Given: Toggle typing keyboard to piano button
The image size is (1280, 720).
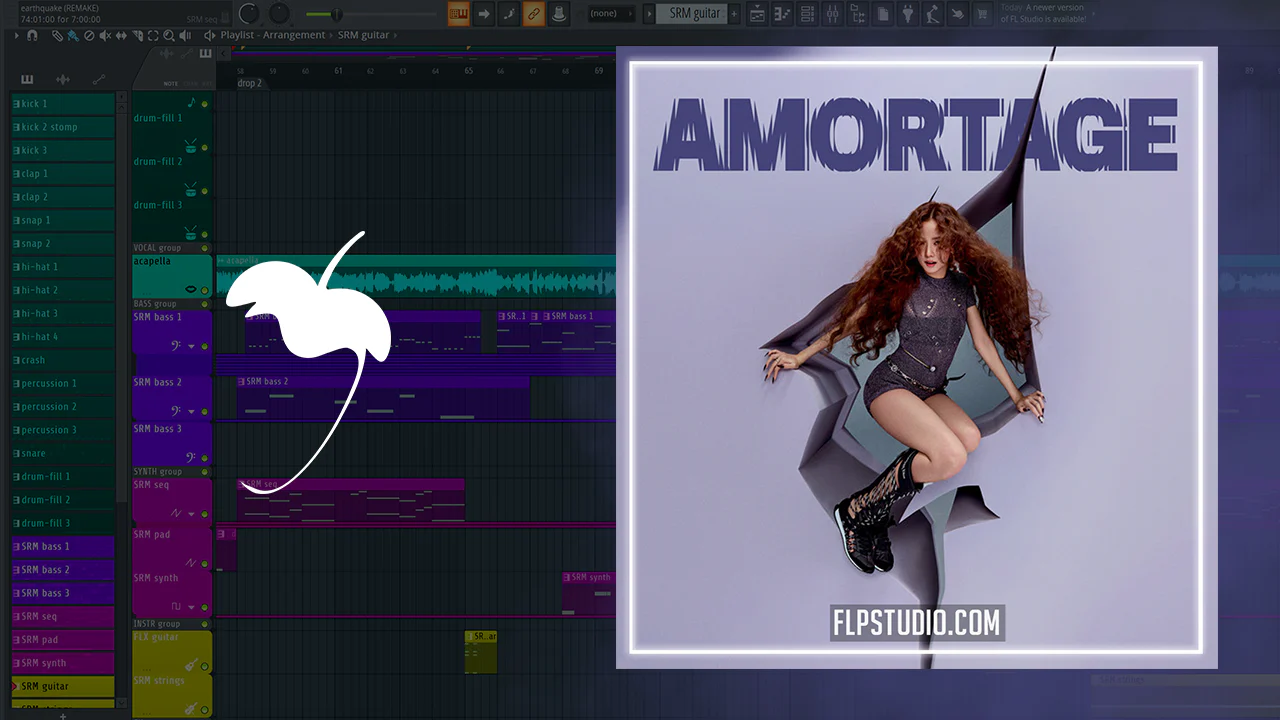Looking at the screenshot, I should click(459, 14).
